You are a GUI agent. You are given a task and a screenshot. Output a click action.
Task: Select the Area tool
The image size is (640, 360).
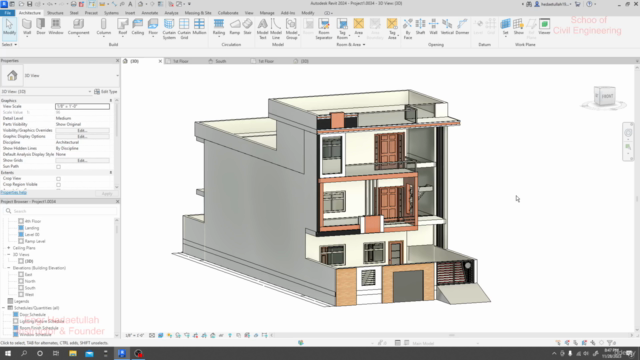point(358,27)
